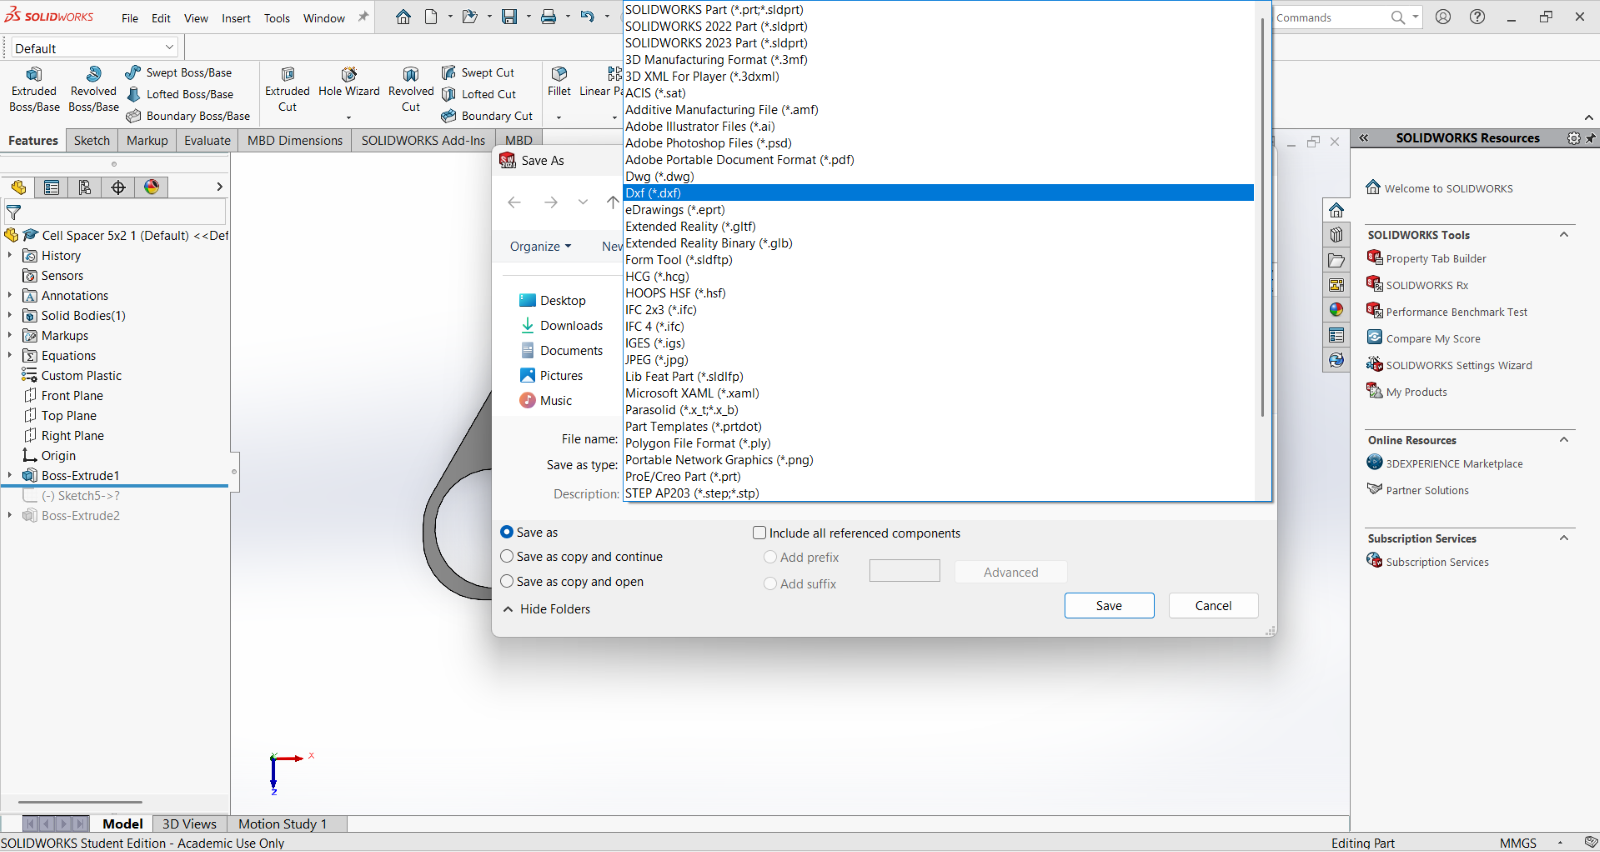Open the Hole Wizard tool
Image resolution: width=1600 pixels, height=852 pixels.
[x=349, y=83]
